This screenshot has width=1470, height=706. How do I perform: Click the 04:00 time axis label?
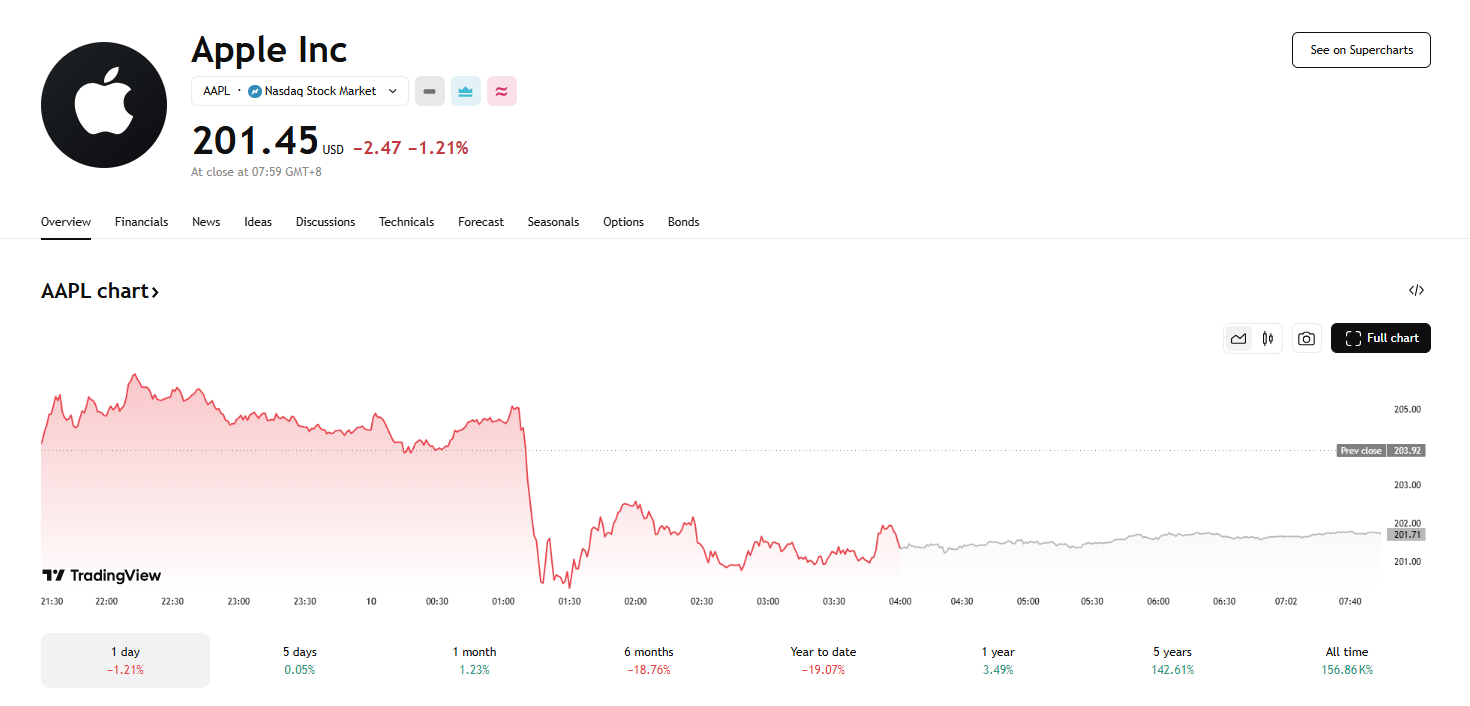[900, 601]
